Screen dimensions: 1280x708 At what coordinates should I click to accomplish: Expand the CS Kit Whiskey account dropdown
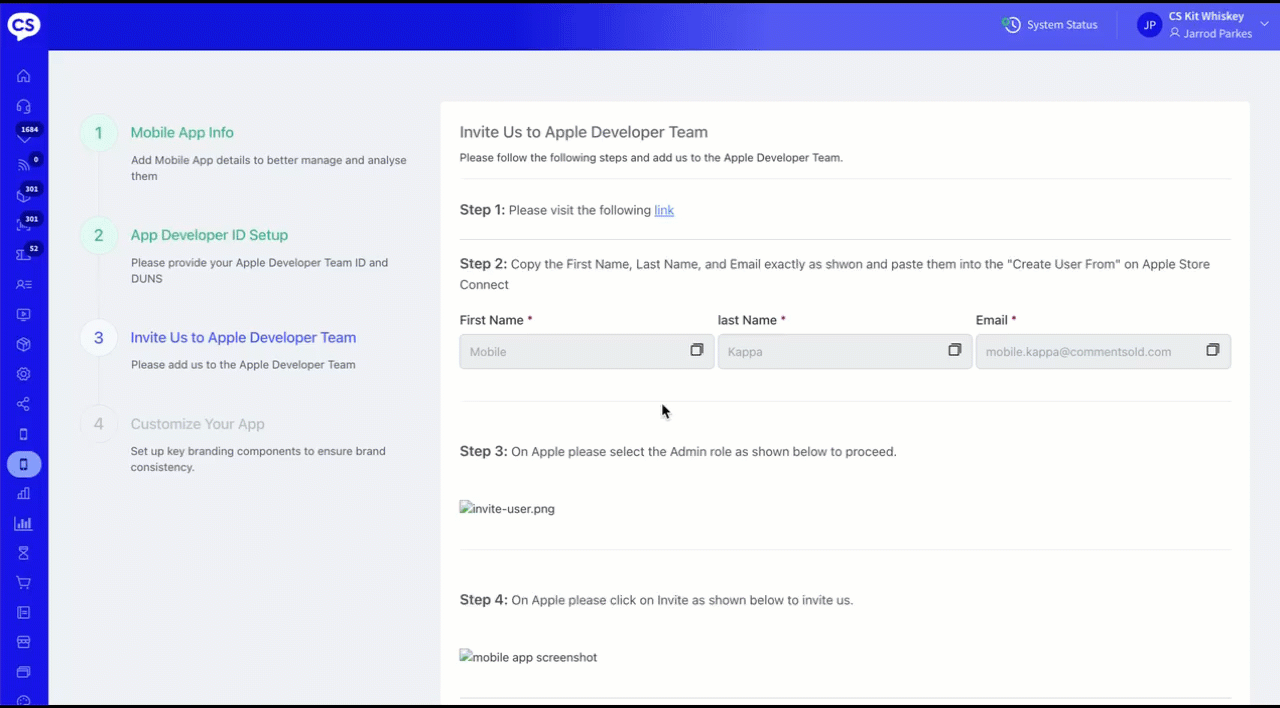pos(1264,24)
